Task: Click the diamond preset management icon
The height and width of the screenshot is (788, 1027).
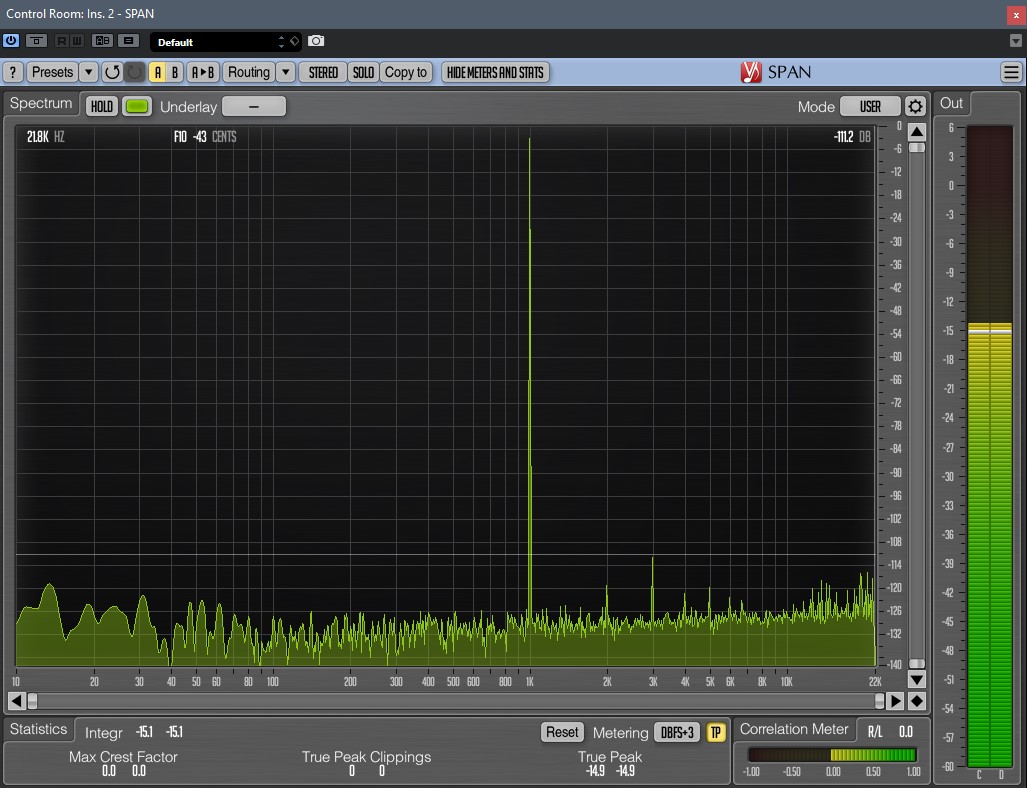Action: coord(295,41)
